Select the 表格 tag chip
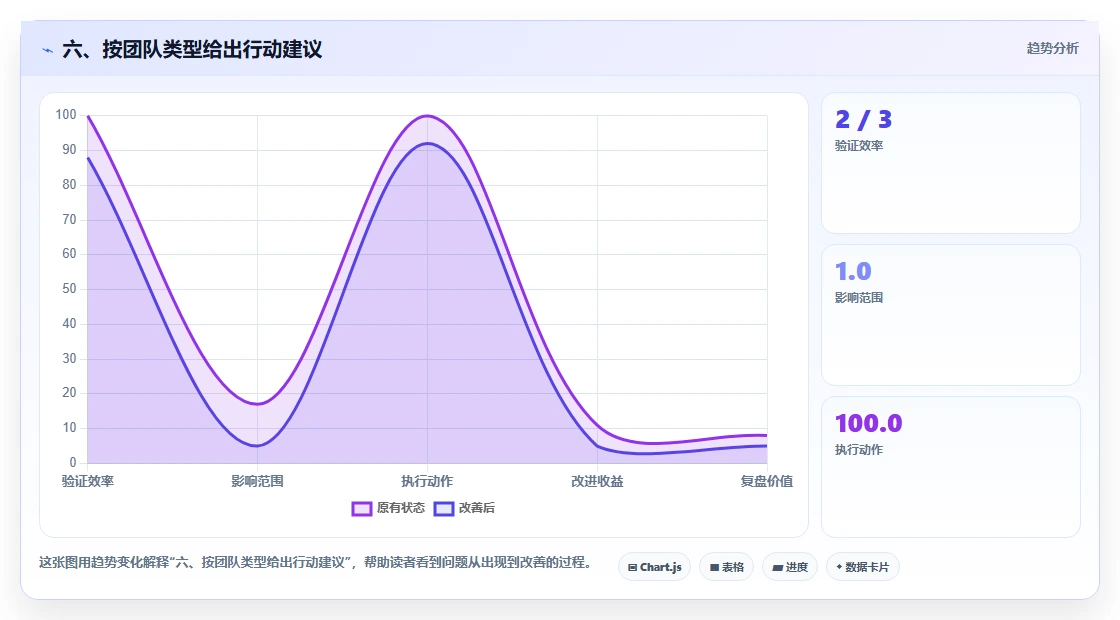1120x620 pixels. (726, 567)
